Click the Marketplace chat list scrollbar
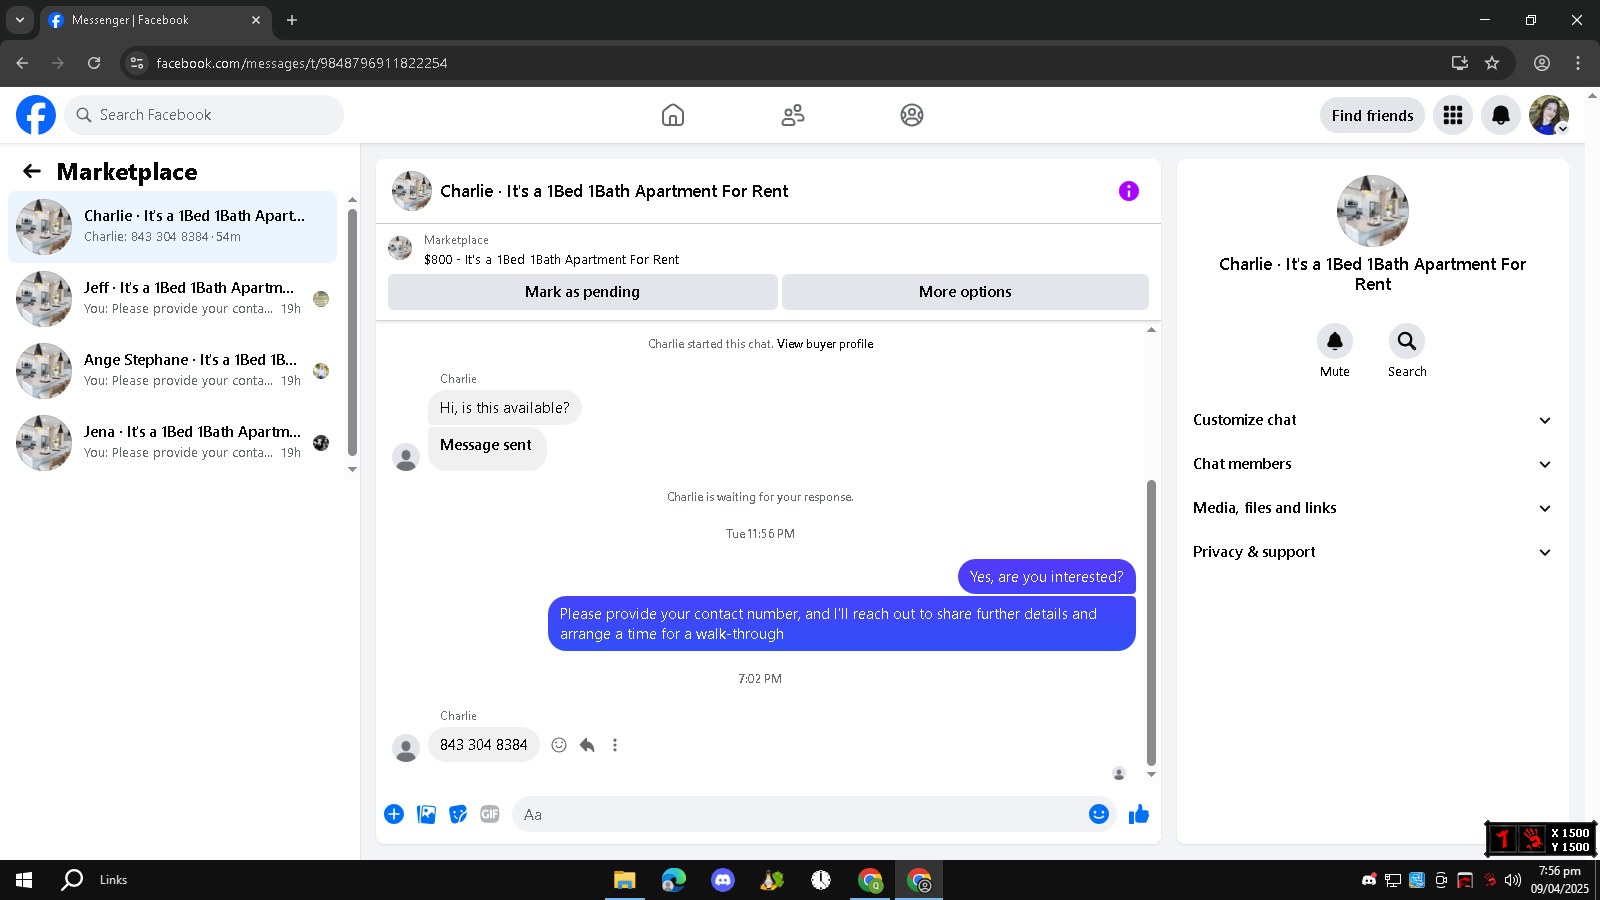This screenshot has width=1600, height=900. (x=352, y=332)
